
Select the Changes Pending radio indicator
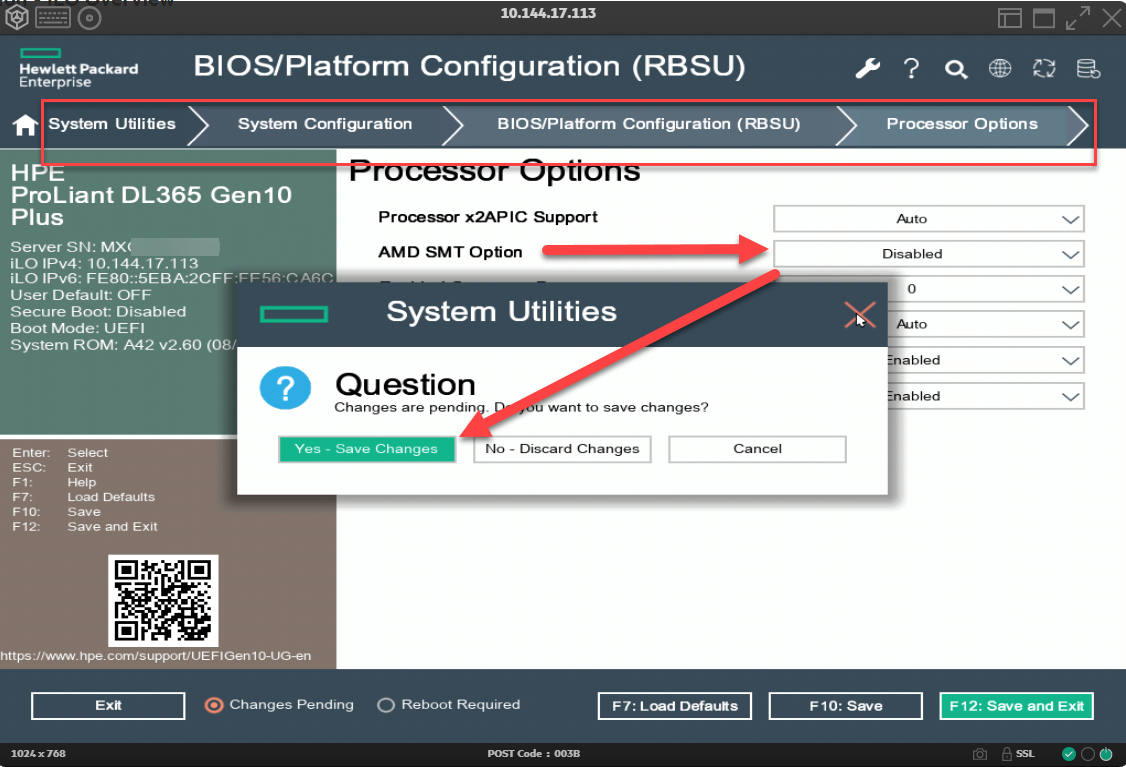point(214,705)
